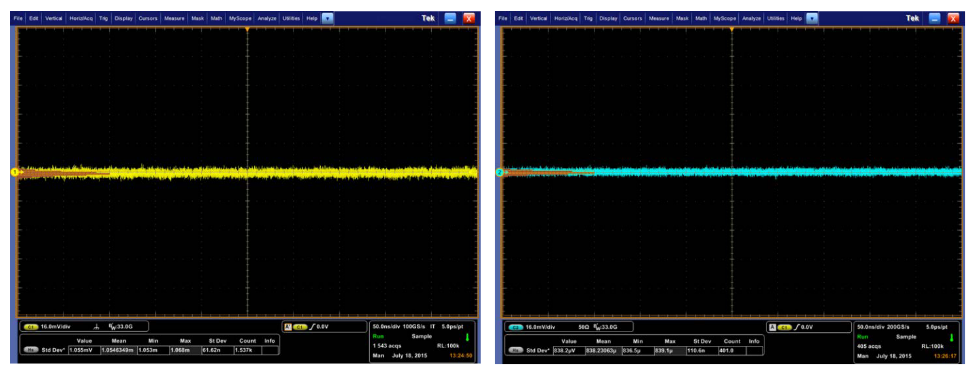972x373 pixels.
Task: Select the 61.62n St Dev cell in left window
Action: (218, 350)
